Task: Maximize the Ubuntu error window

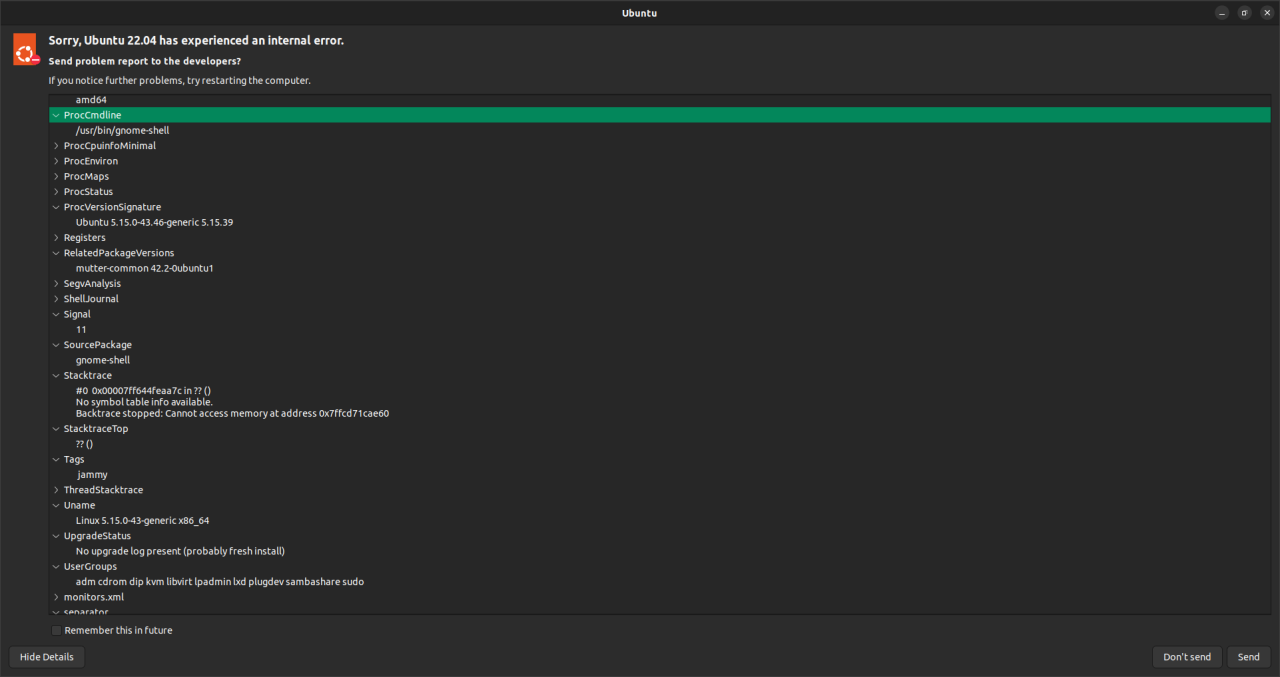Action: tap(1244, 13)
